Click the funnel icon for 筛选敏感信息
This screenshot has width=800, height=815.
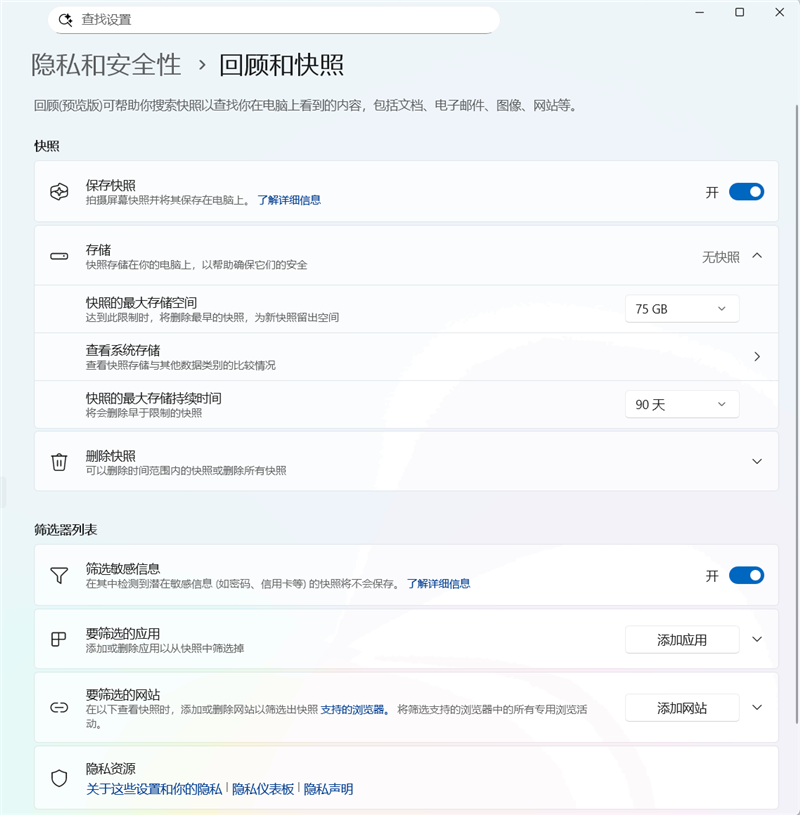click(59, 575)
